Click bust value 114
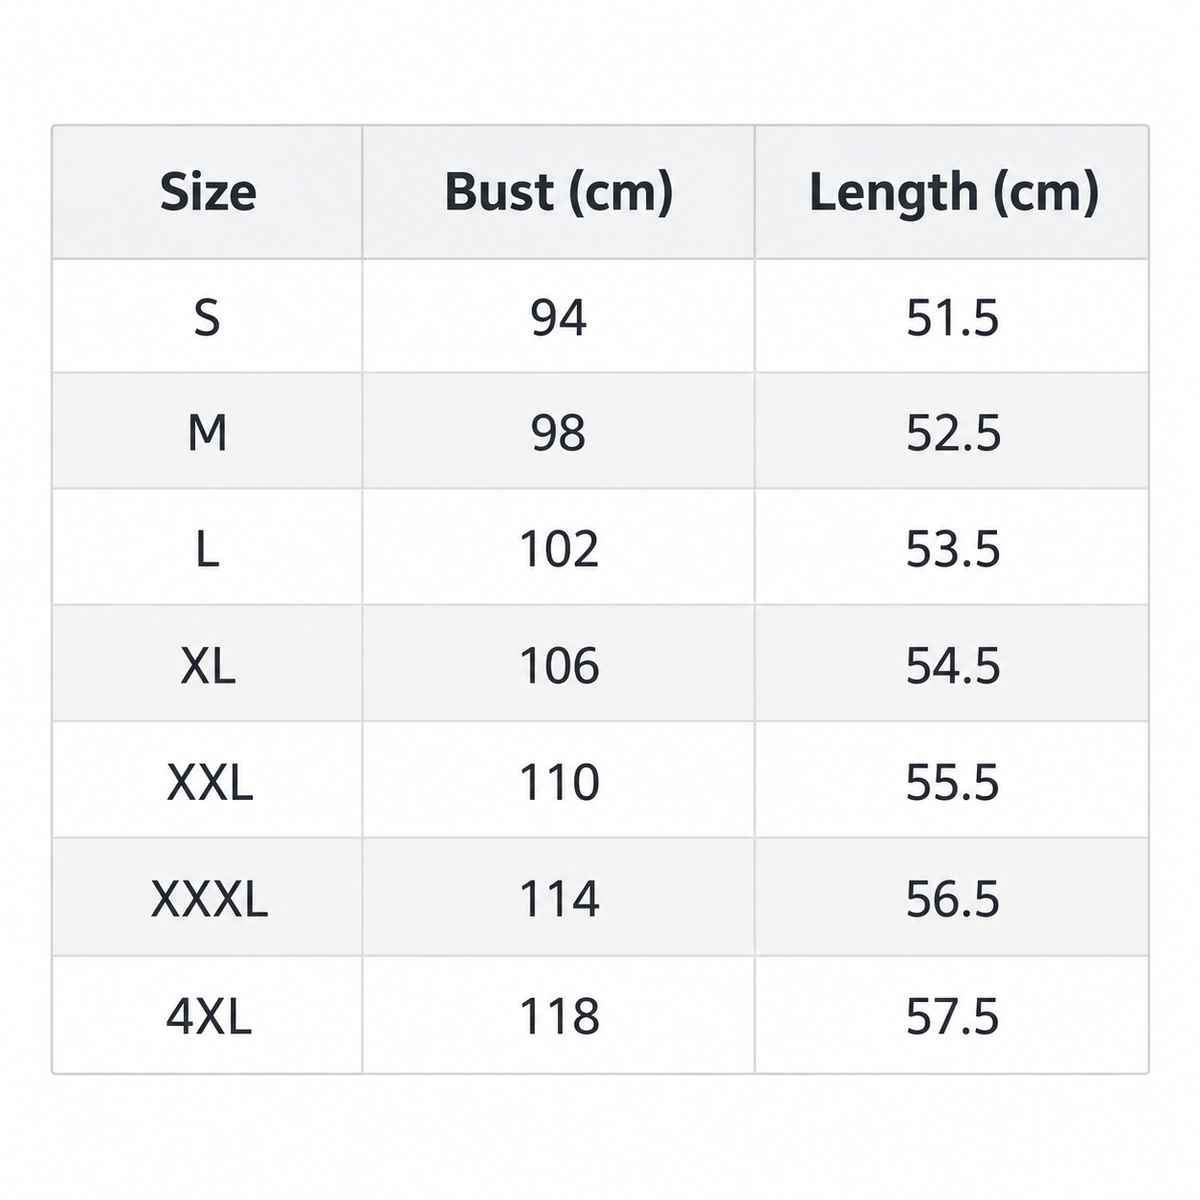Image resolution: width=1200 pixels, height=1200 pixels. [x=558, y=898]
